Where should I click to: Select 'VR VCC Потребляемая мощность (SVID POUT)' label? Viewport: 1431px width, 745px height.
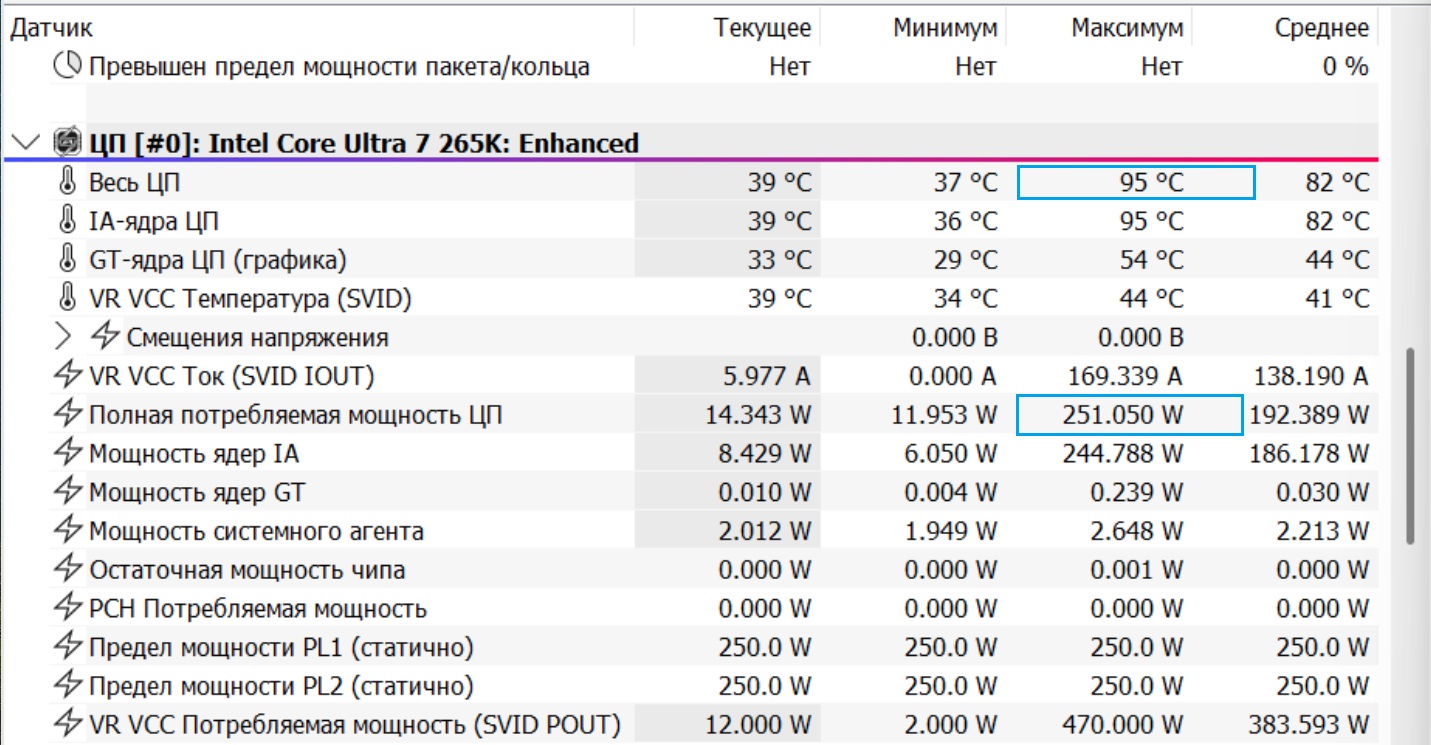pos(355,724)
